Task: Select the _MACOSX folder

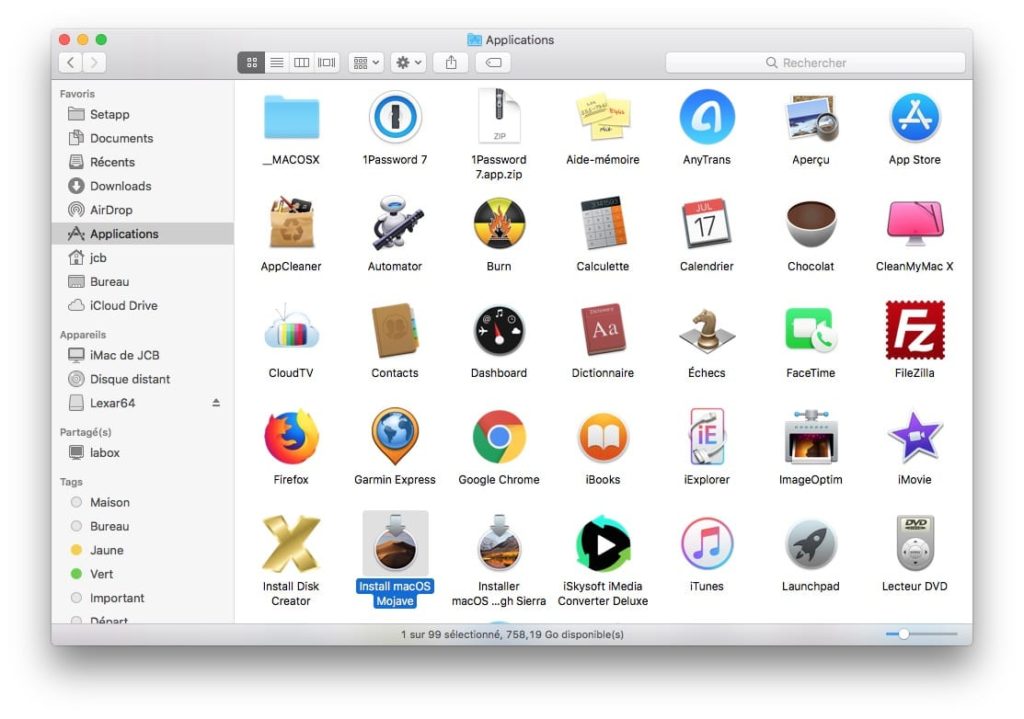Action: pyautogui.click(x=291, y=118)
